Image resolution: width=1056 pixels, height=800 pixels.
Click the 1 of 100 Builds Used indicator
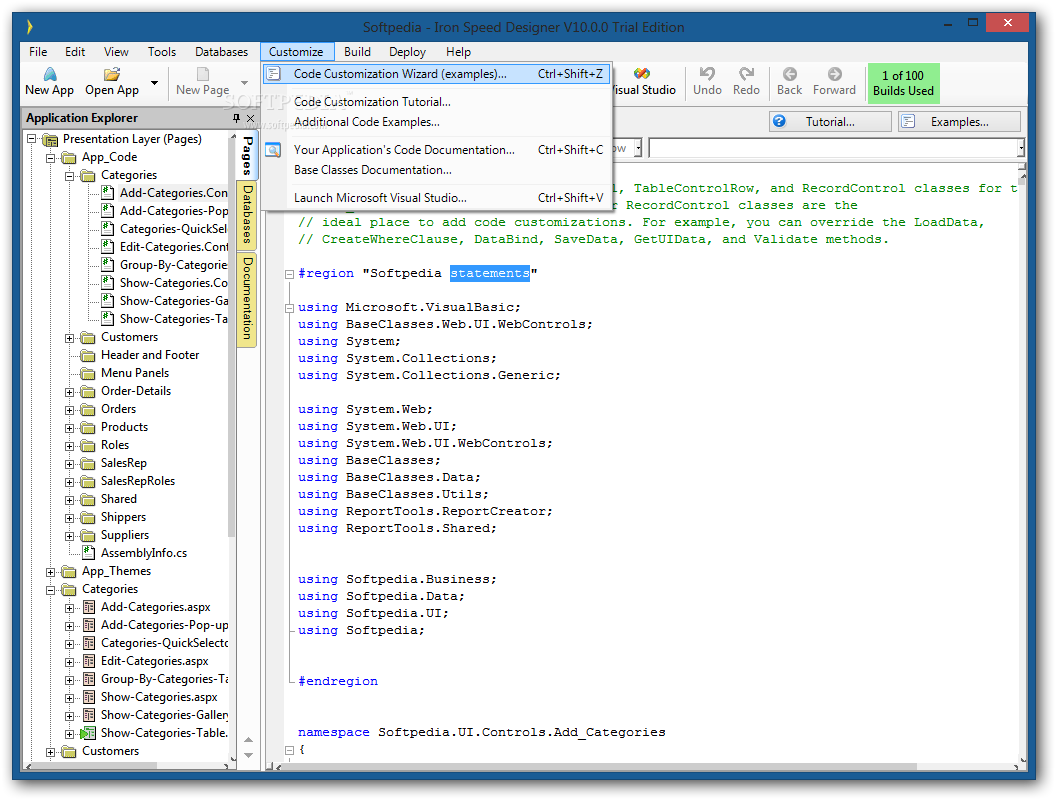[x=903, y=83]
